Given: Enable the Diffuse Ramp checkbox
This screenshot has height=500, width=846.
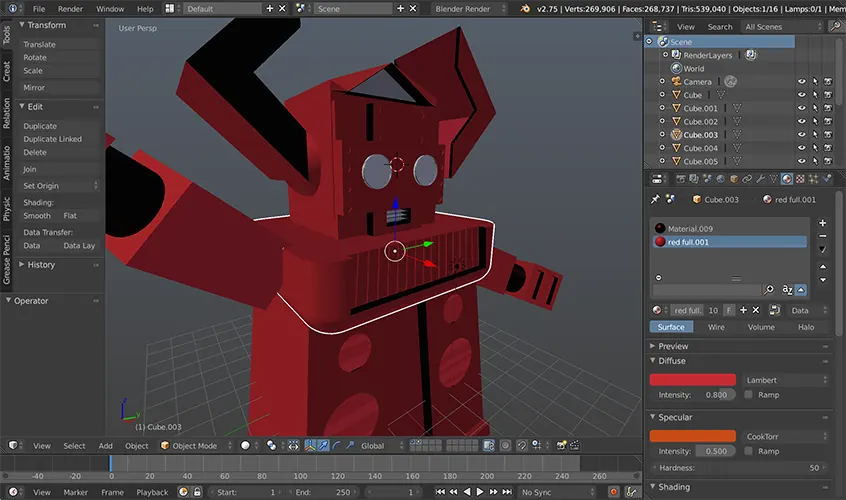Looking at the screenshot, I should [x=749, y=395].
